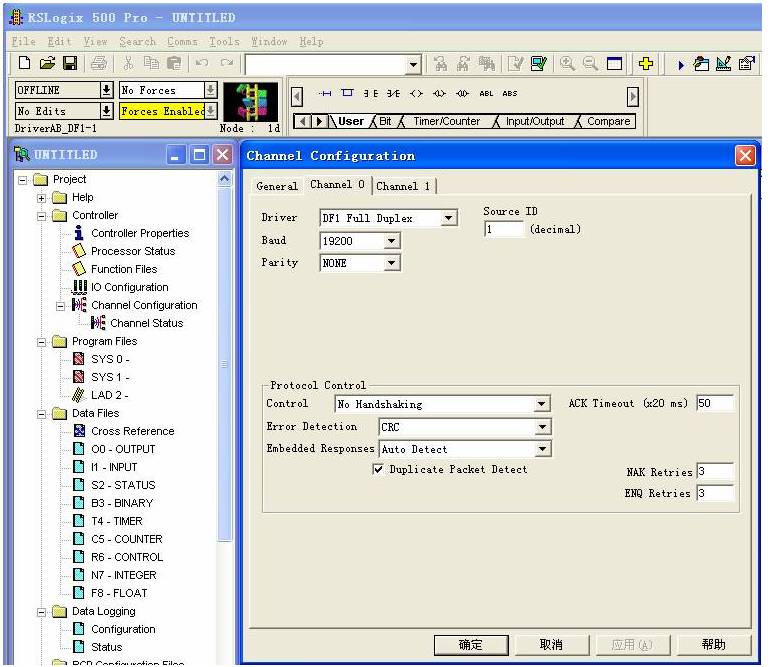Expand the Help folder node

(x=41, y=198)
